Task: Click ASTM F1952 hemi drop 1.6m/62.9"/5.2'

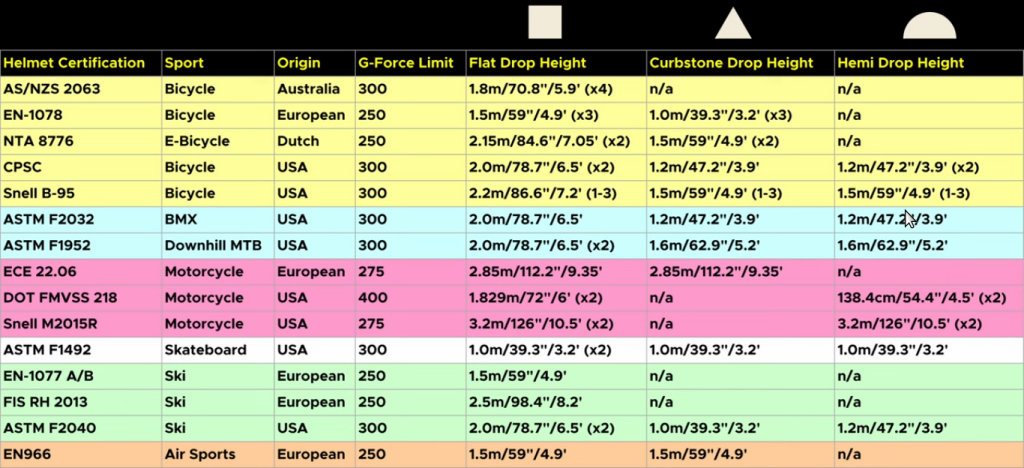Action: coord(929,246)
